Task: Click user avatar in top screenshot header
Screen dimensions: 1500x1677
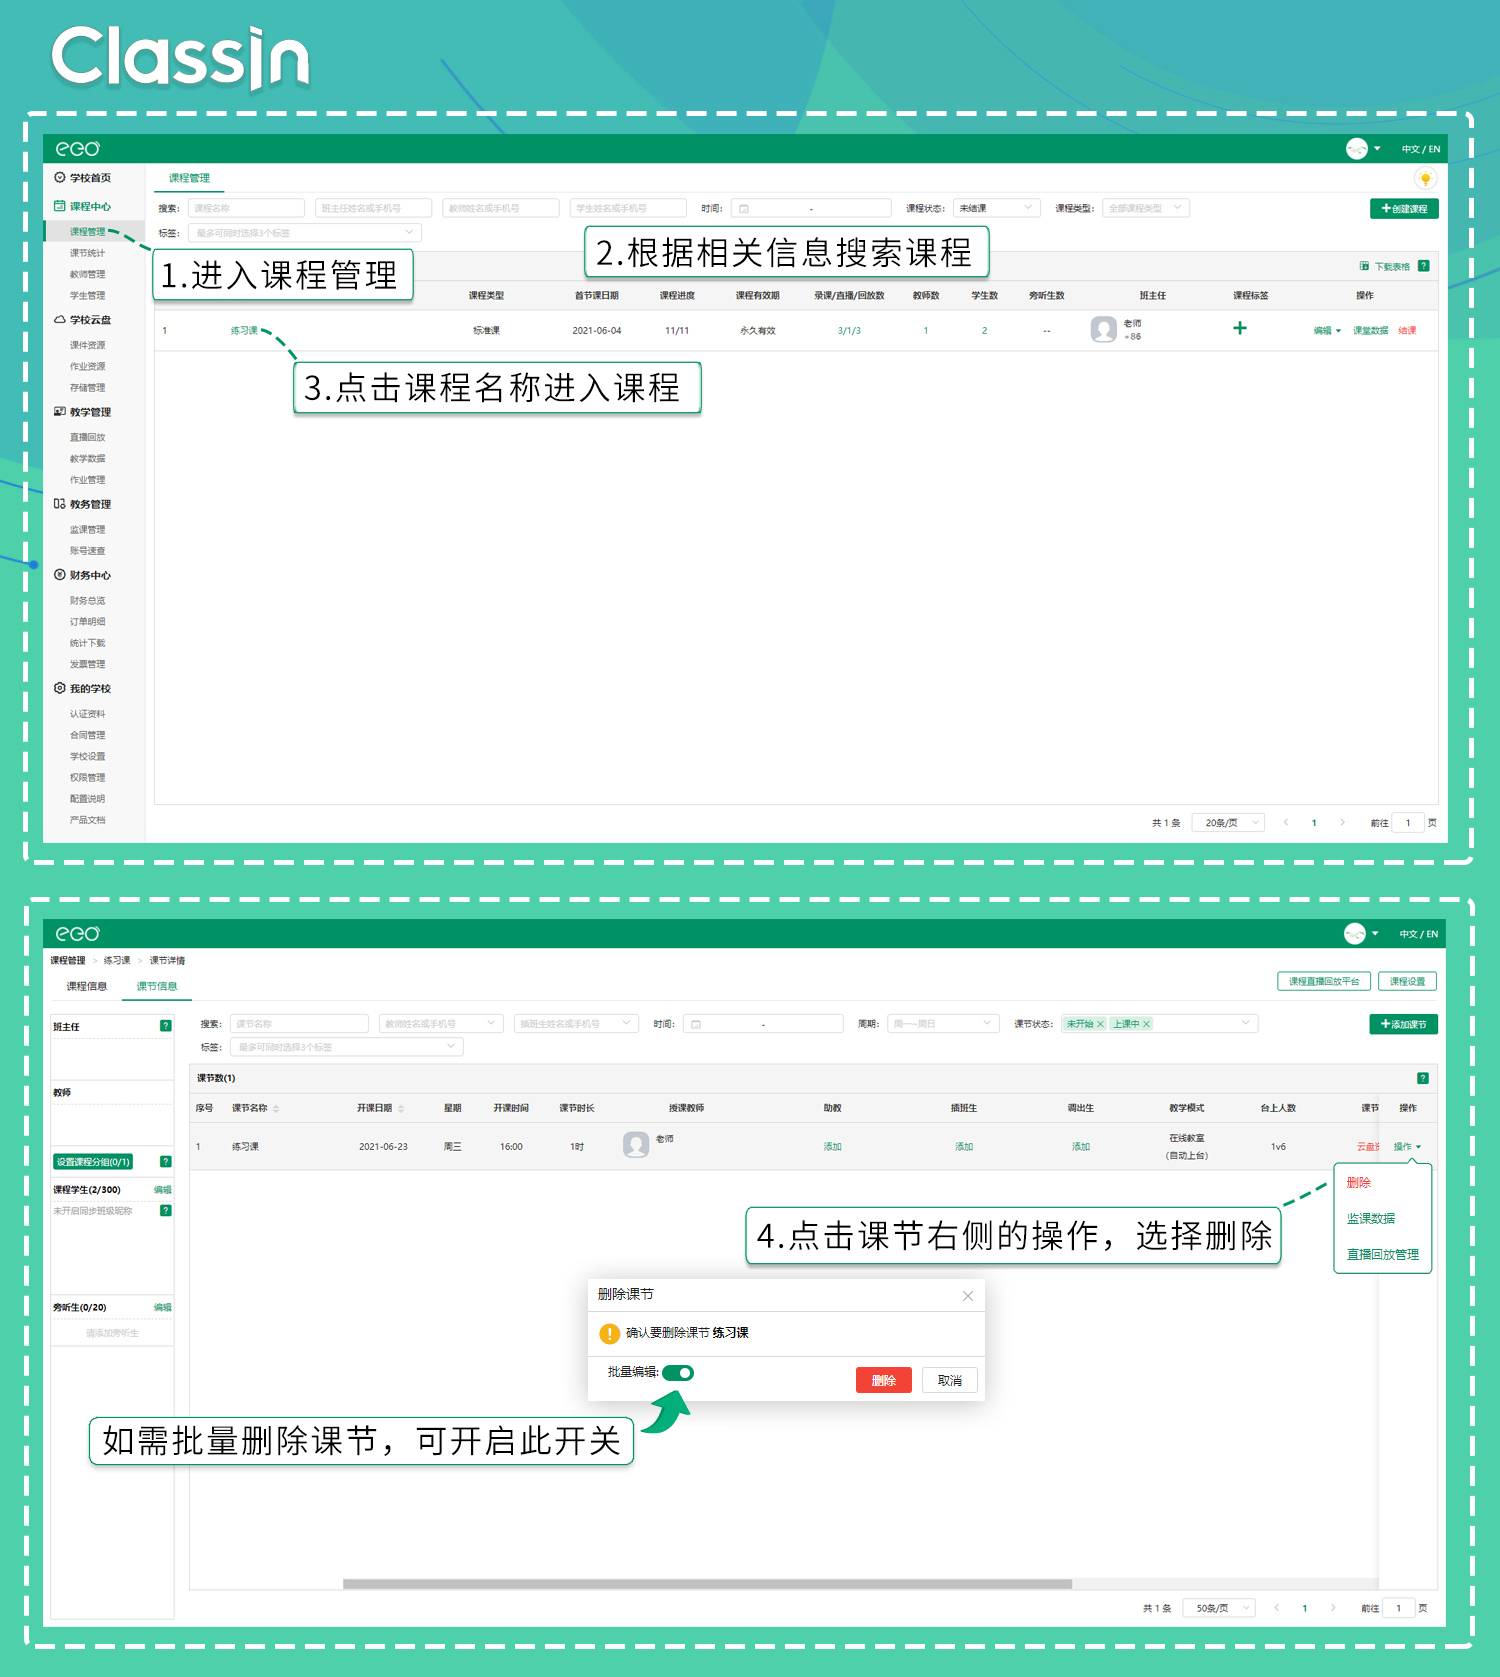Action: pos(1356,149)
